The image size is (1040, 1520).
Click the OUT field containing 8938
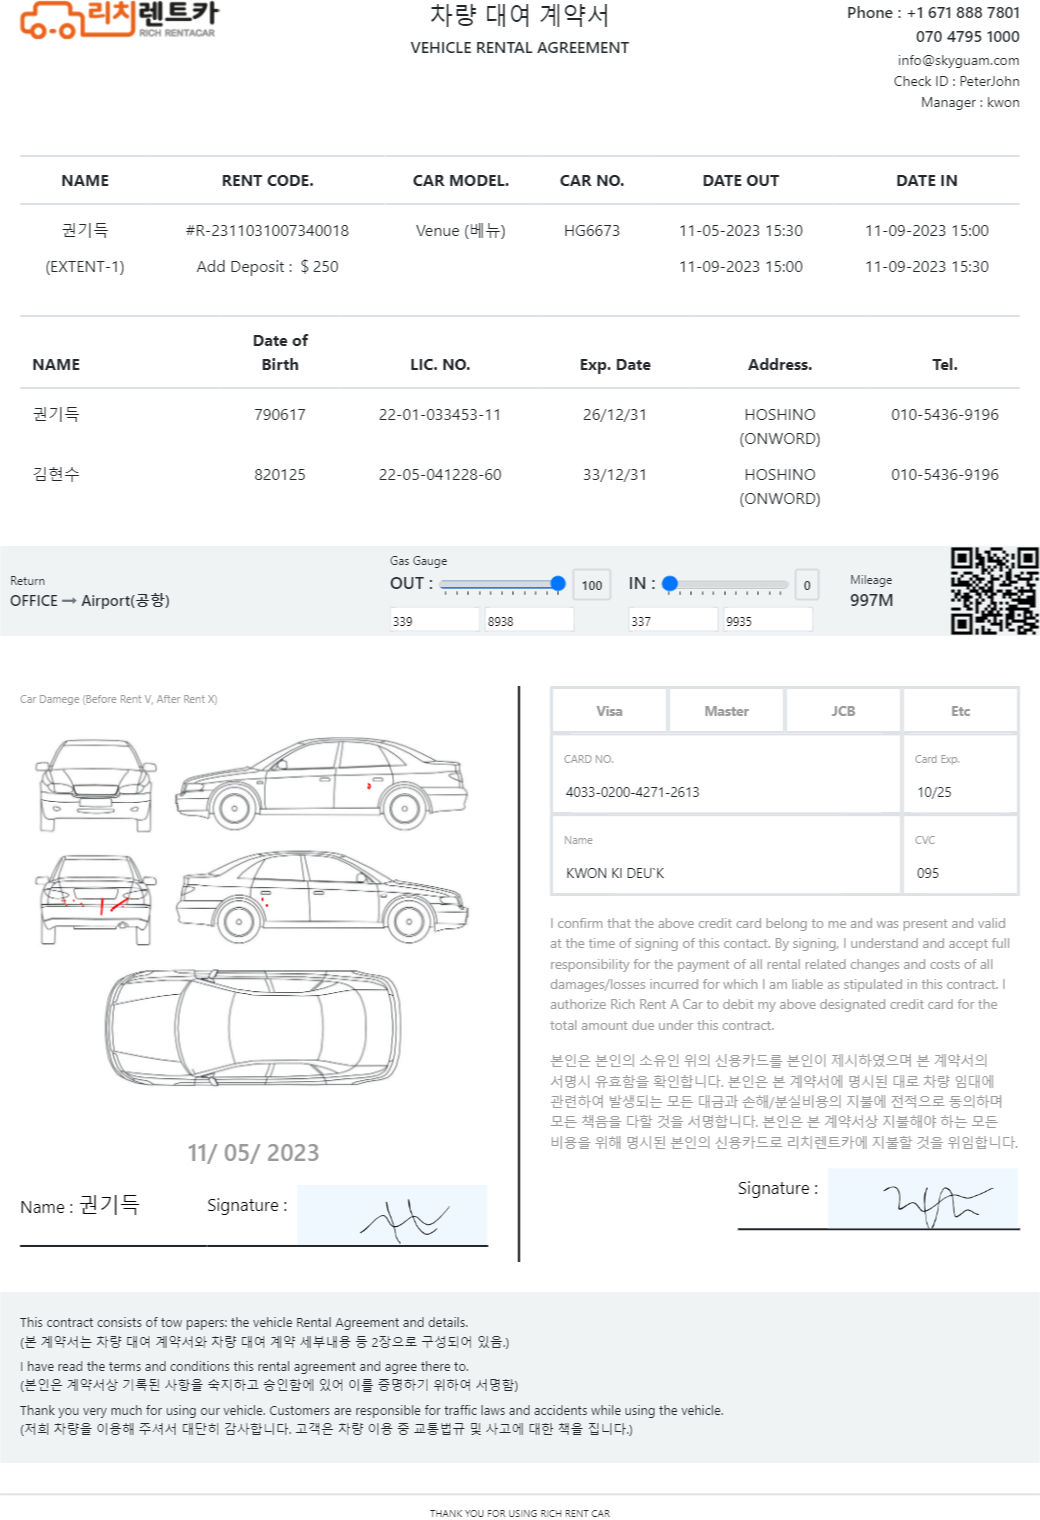coord(529,620)
